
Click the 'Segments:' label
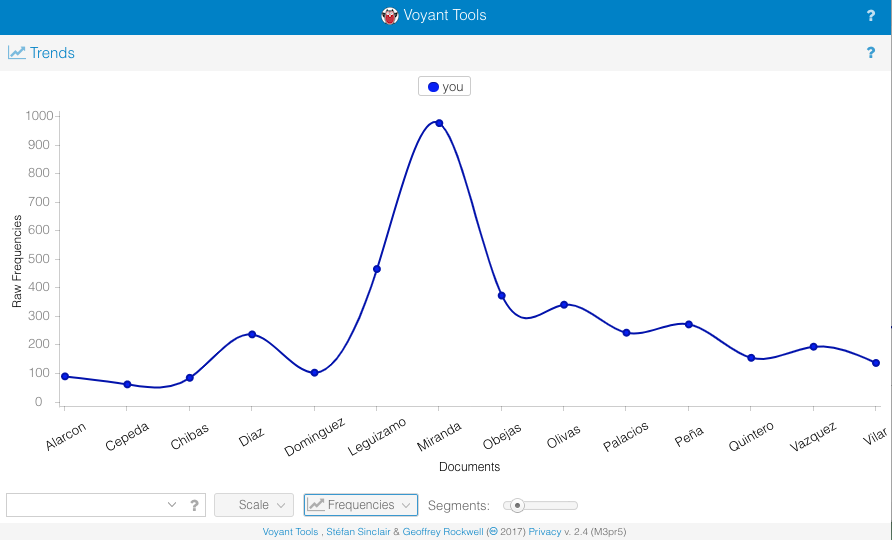click(x=459, y=505)
